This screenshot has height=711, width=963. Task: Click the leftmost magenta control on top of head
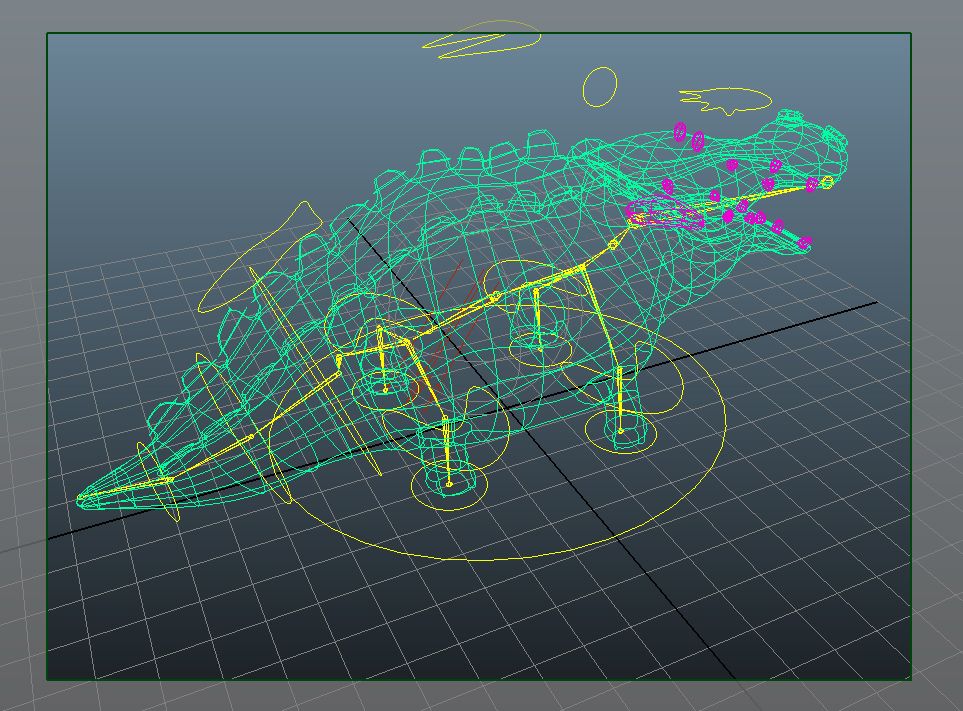[681, 131]
